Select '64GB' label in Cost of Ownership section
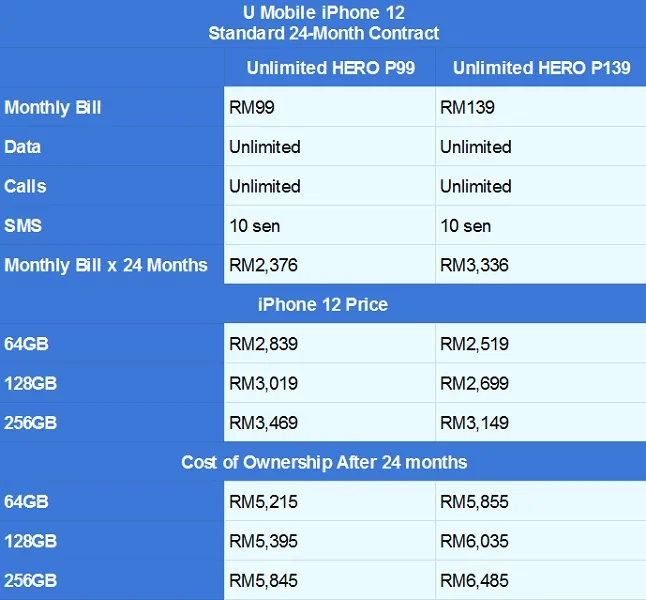This screenshot has width=646, height=600. tap(26, 502)
